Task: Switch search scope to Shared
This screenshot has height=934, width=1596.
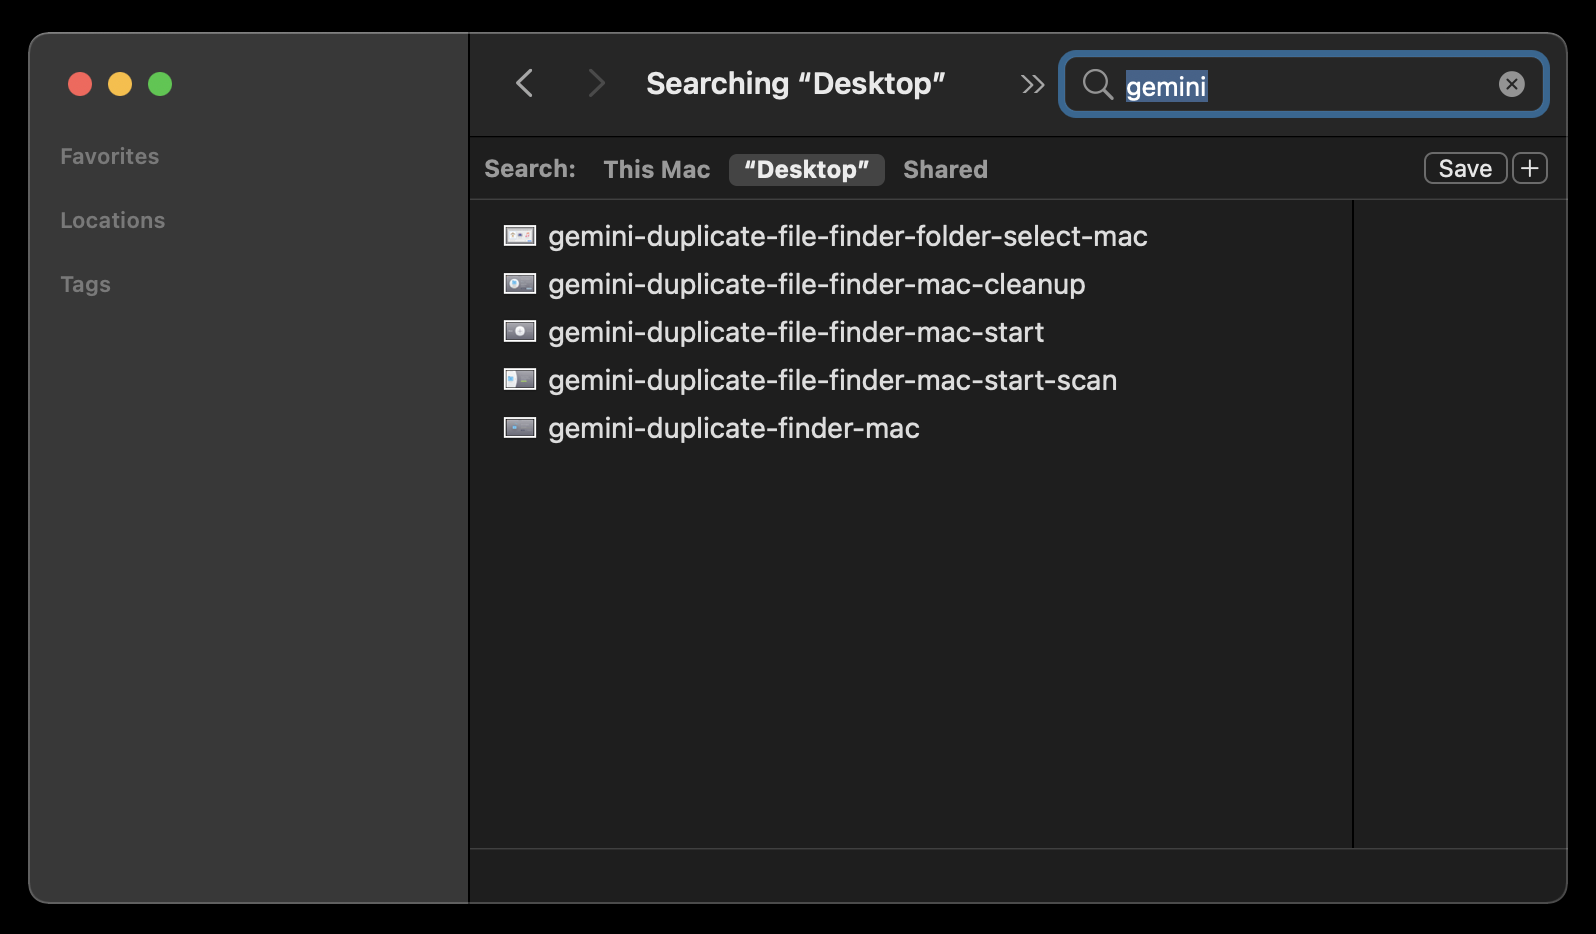Action: point(945,169)
